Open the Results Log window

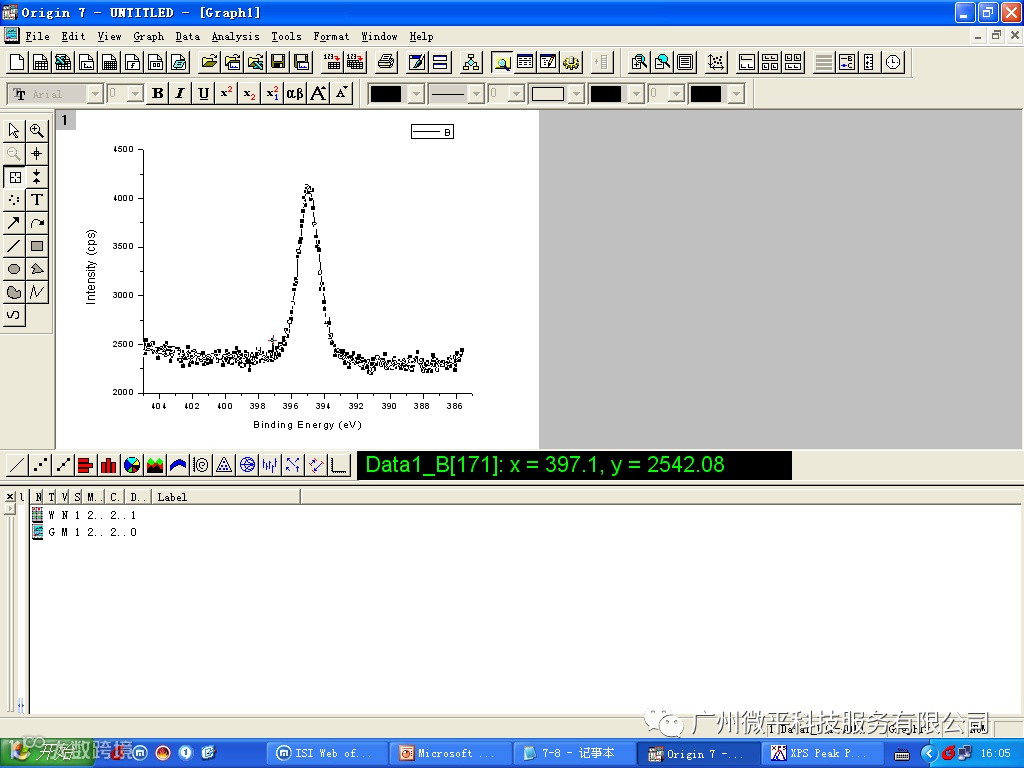[525, 62]
